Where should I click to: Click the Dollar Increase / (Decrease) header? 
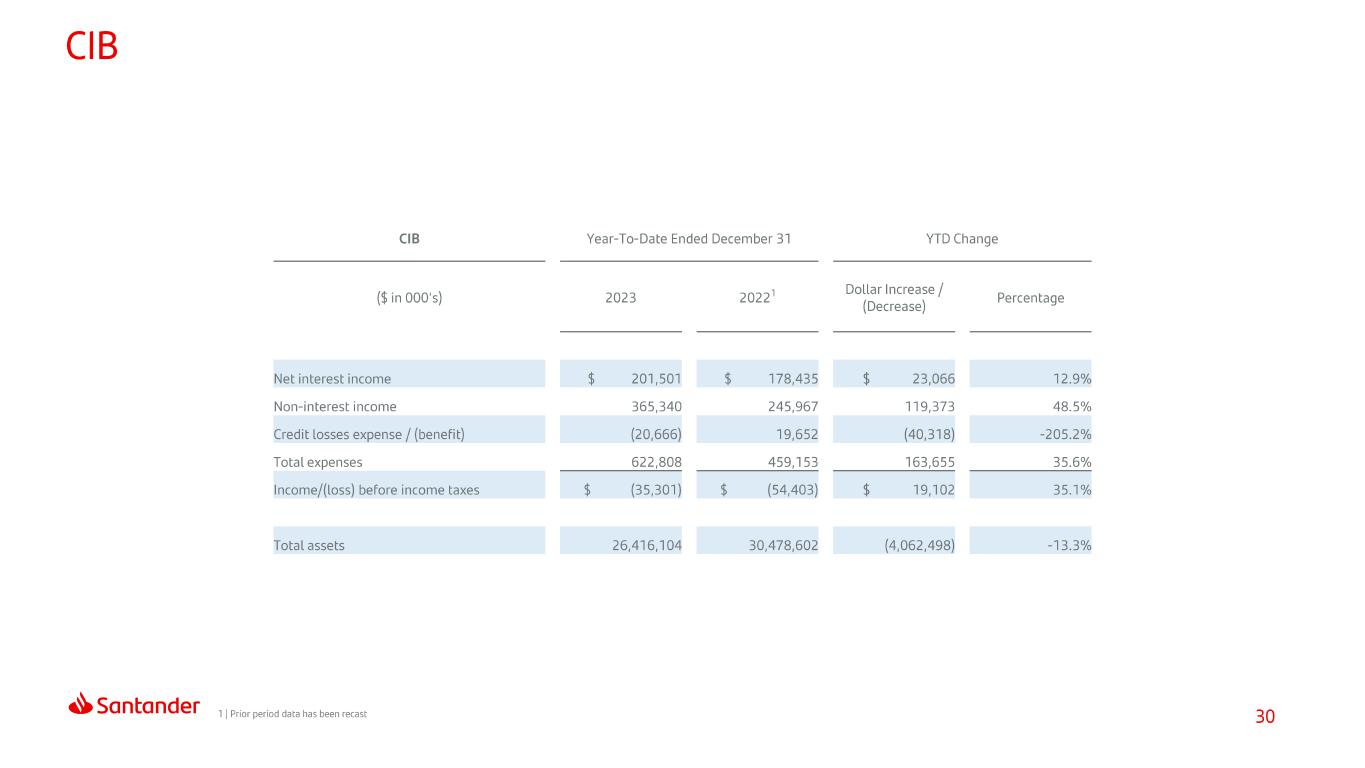(x=894, y=298)
